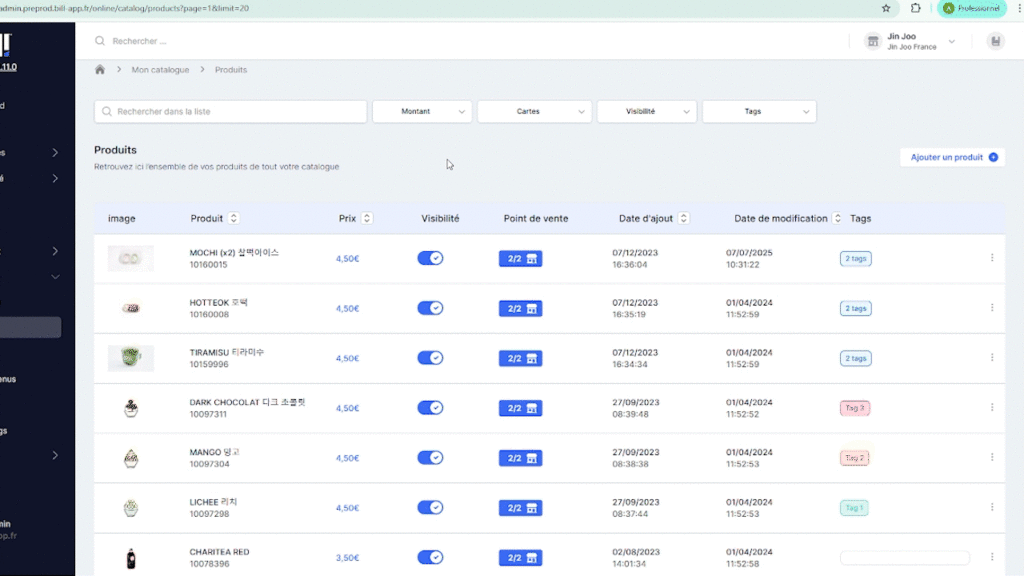Open three-dot menu for MOCHI row
This screenshot has width=1024, height=576.
pos(992,258)
